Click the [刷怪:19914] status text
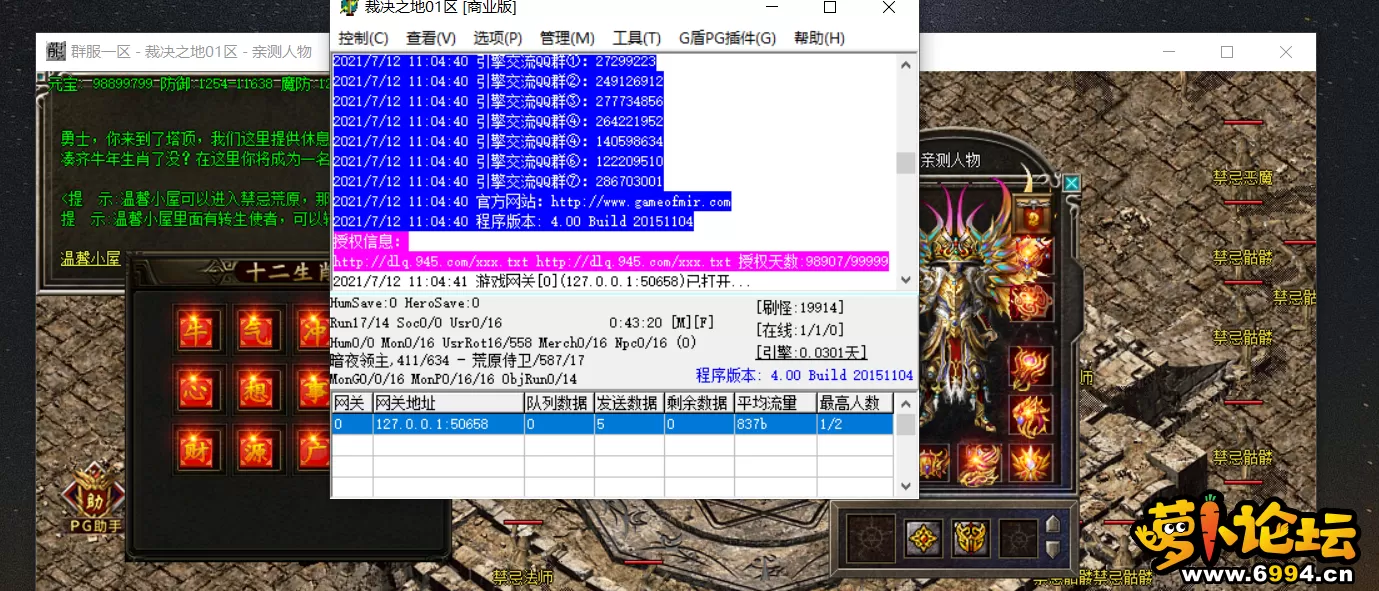 (800, 308)
